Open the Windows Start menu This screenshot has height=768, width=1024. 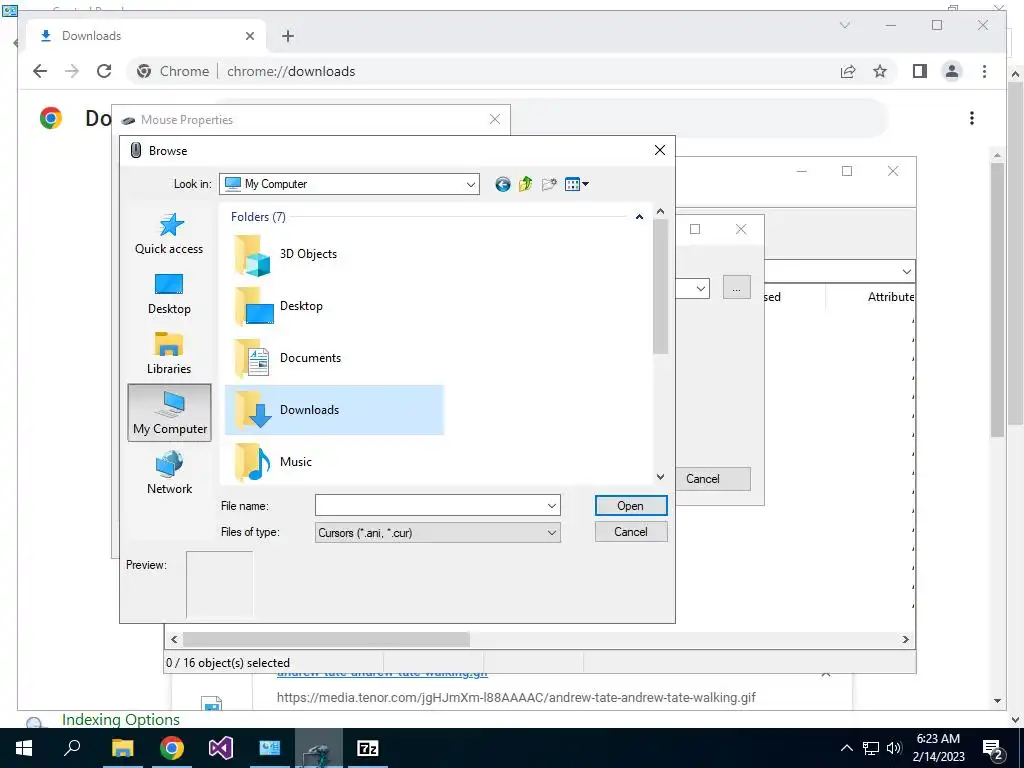[24, 748]
